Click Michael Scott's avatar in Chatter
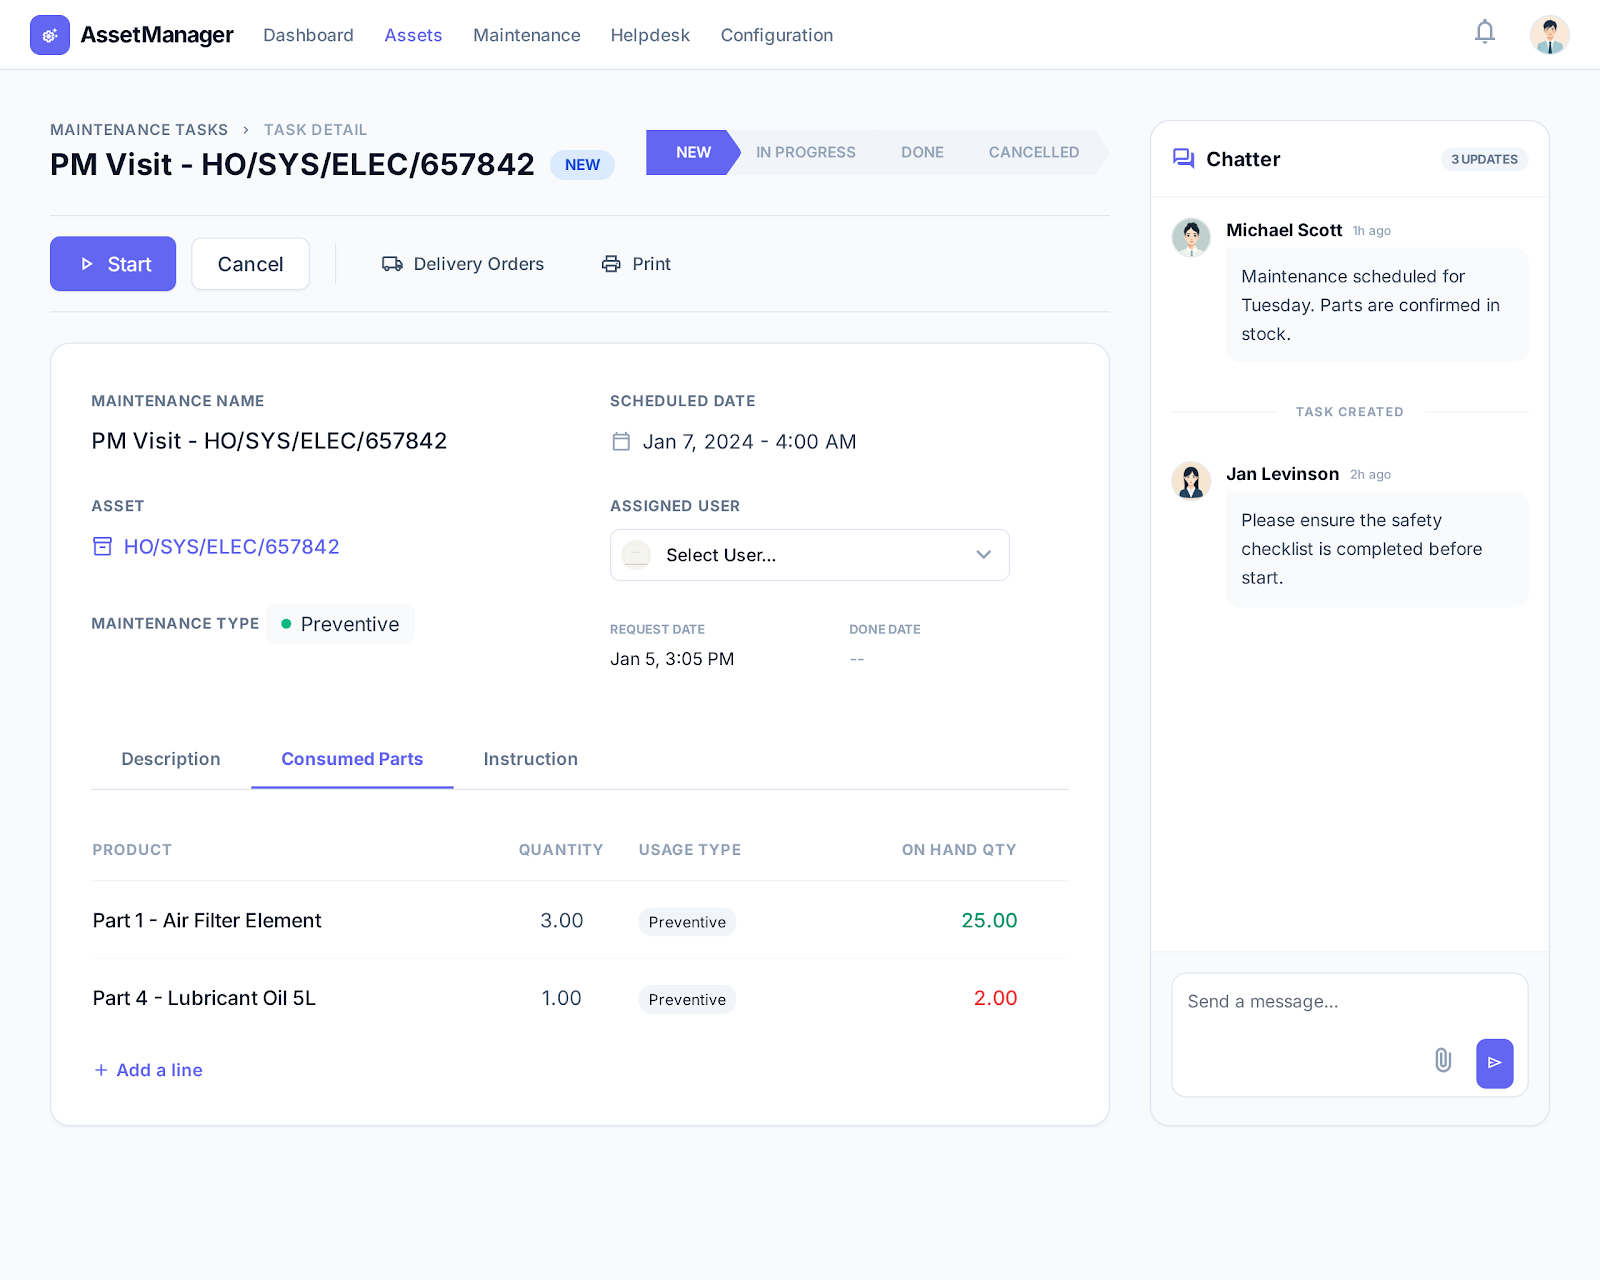The image size is (1600, 1280). click(x=1191, y=238)
